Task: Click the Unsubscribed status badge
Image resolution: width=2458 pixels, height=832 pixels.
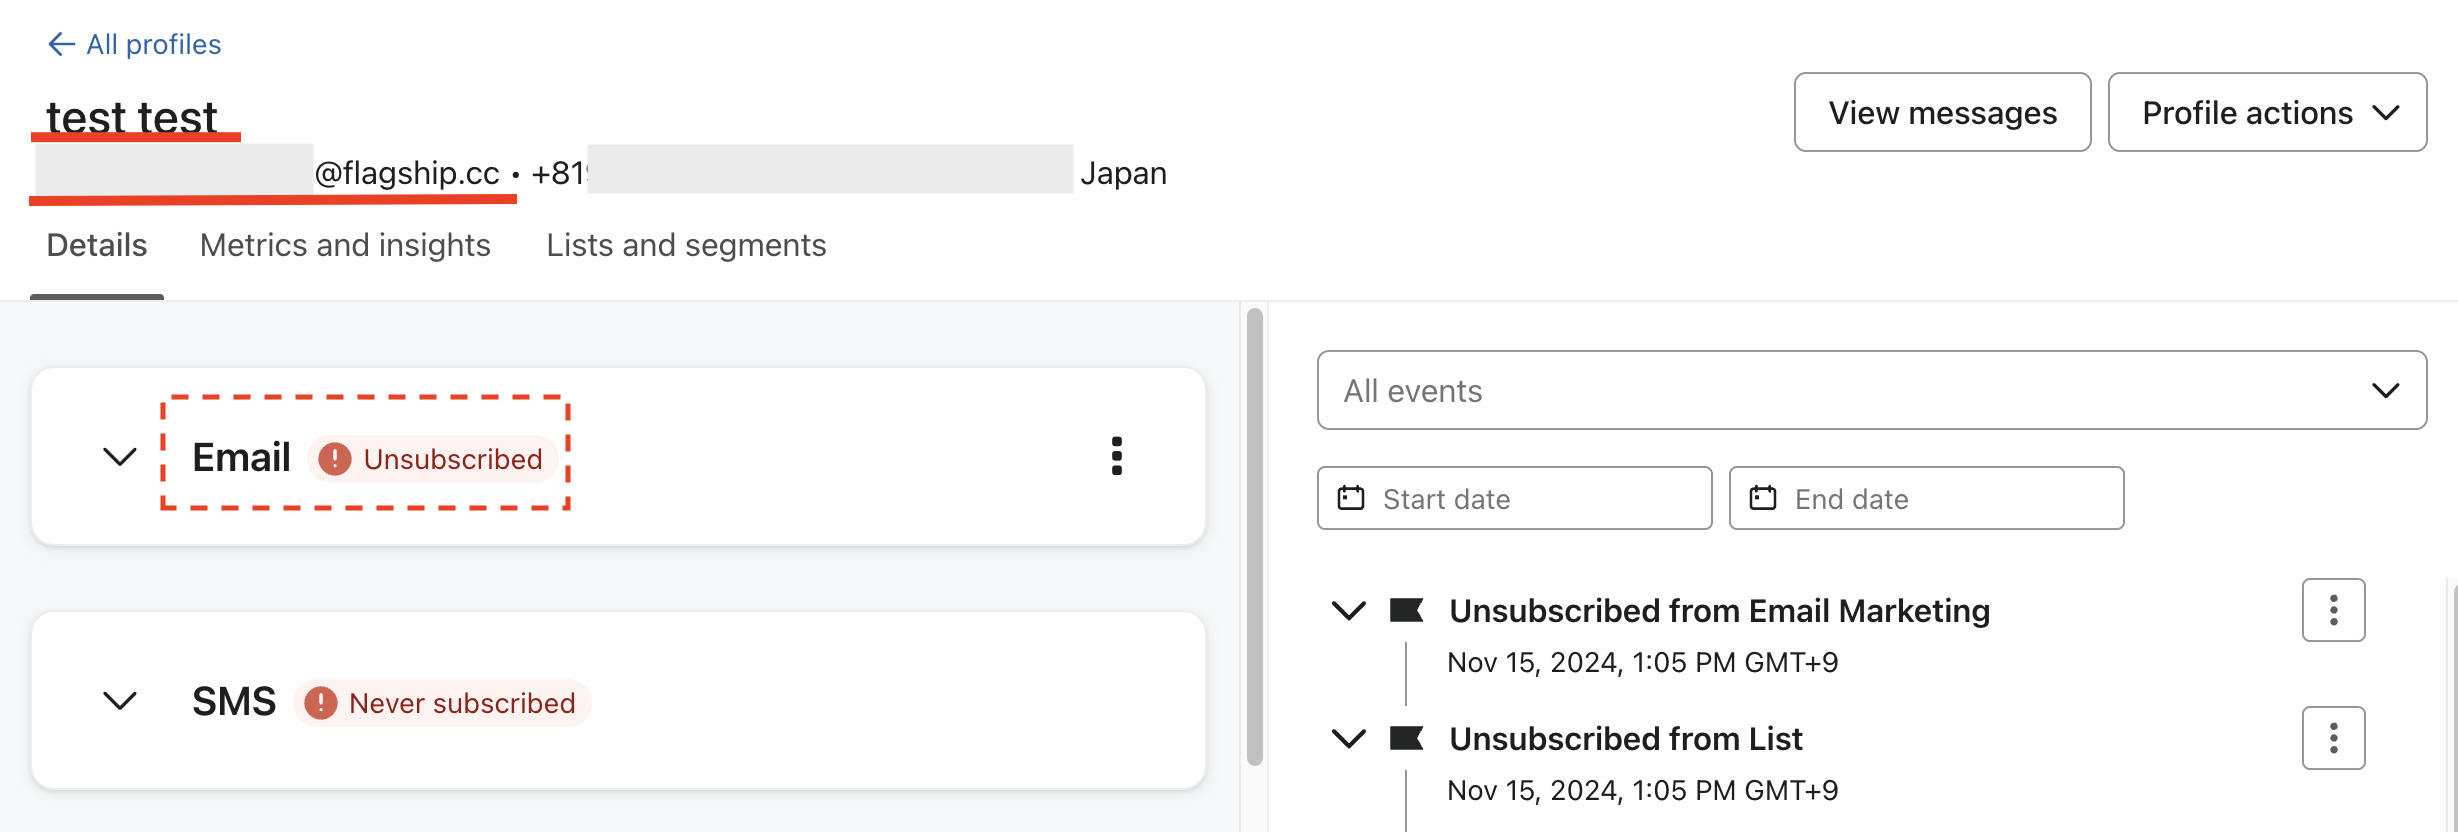Action: tap(432, 459)
